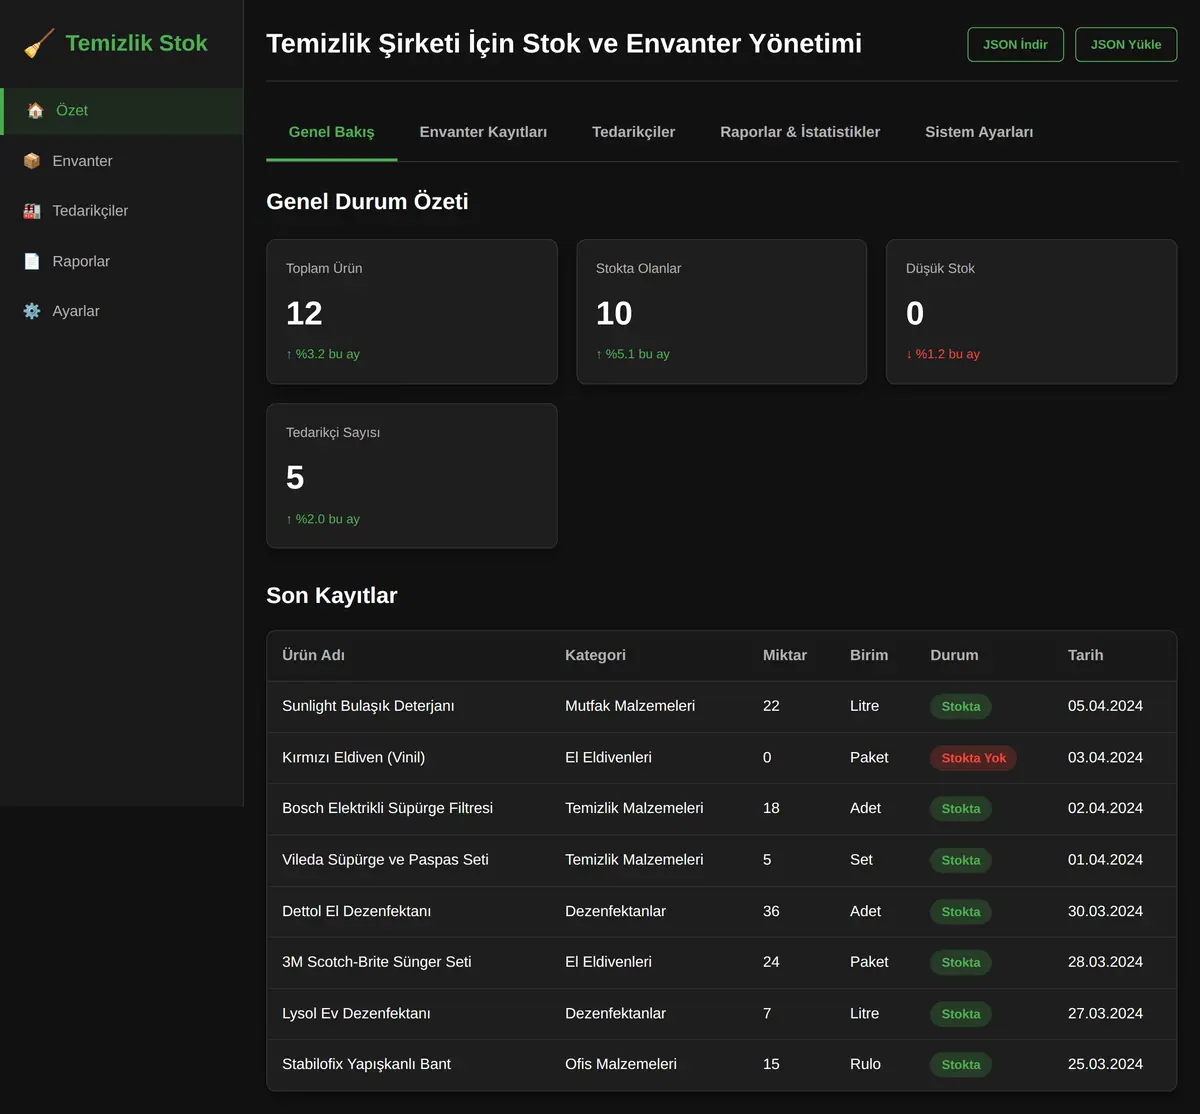Click the Stokta Yok status badge
The width and height of the screenshot is (1200, 1114).
(974, 758)
